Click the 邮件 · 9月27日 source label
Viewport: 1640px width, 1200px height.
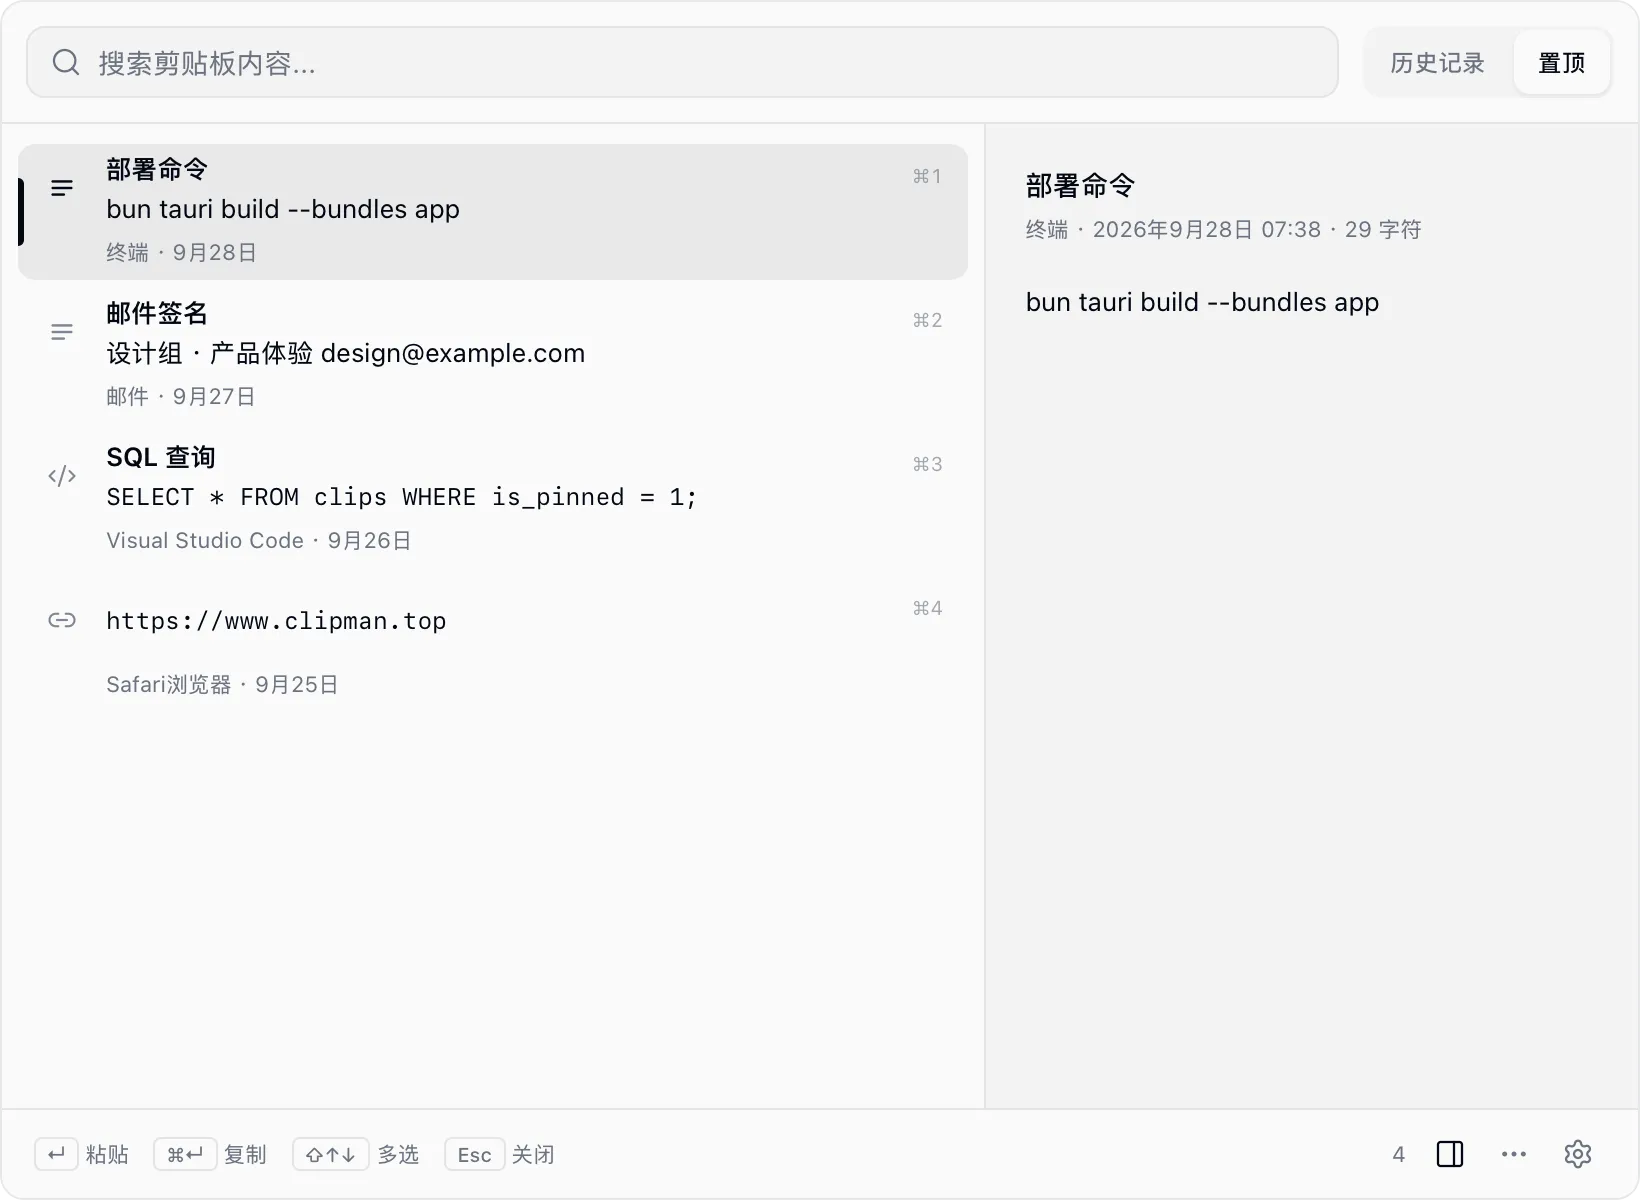pos(181,397)
